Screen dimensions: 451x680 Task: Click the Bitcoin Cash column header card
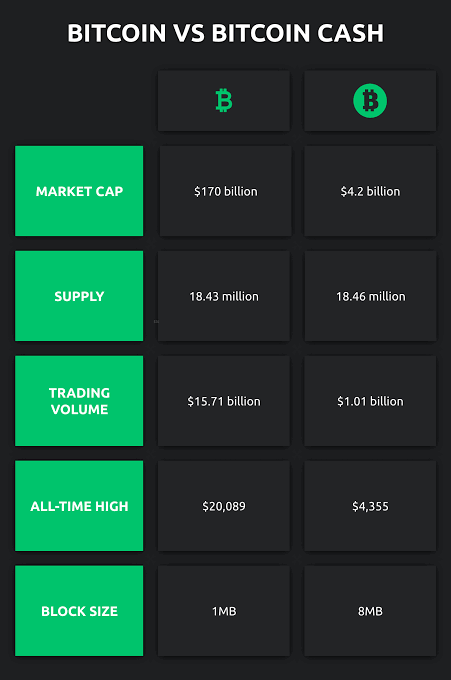pos(370,101)
